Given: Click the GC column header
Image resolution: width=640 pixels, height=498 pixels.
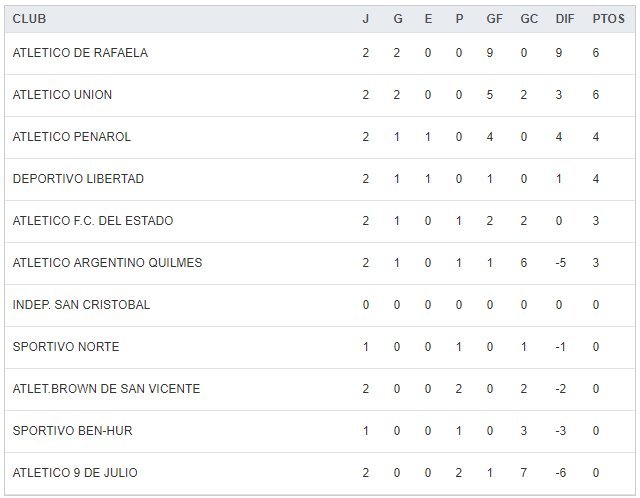Looking at the screenshot, I should coord(529,19).
